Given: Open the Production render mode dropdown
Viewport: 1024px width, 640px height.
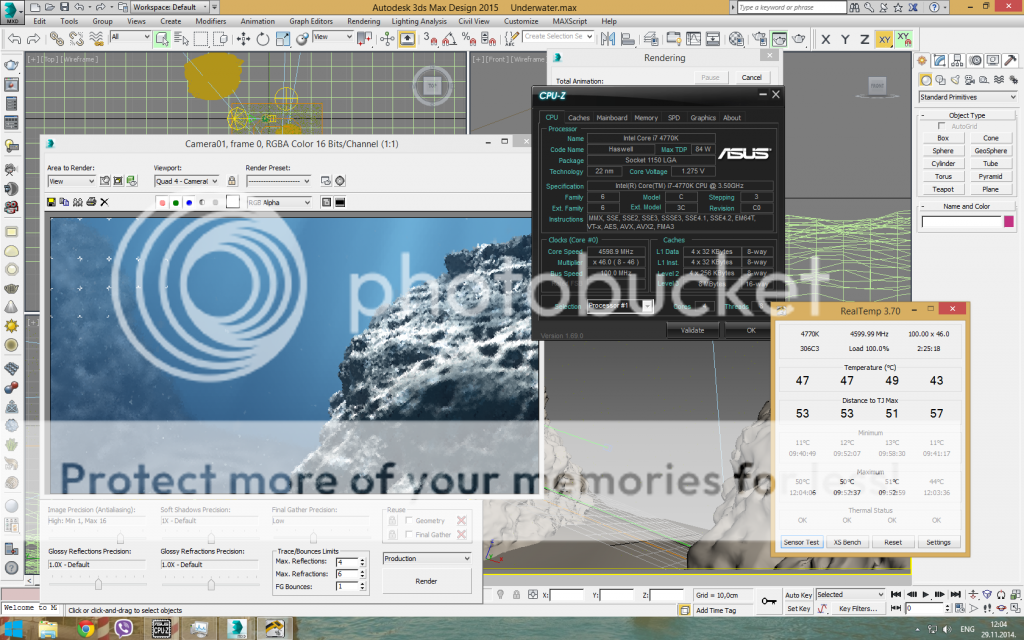Looking at the screenshot, I should coord(426,558).
